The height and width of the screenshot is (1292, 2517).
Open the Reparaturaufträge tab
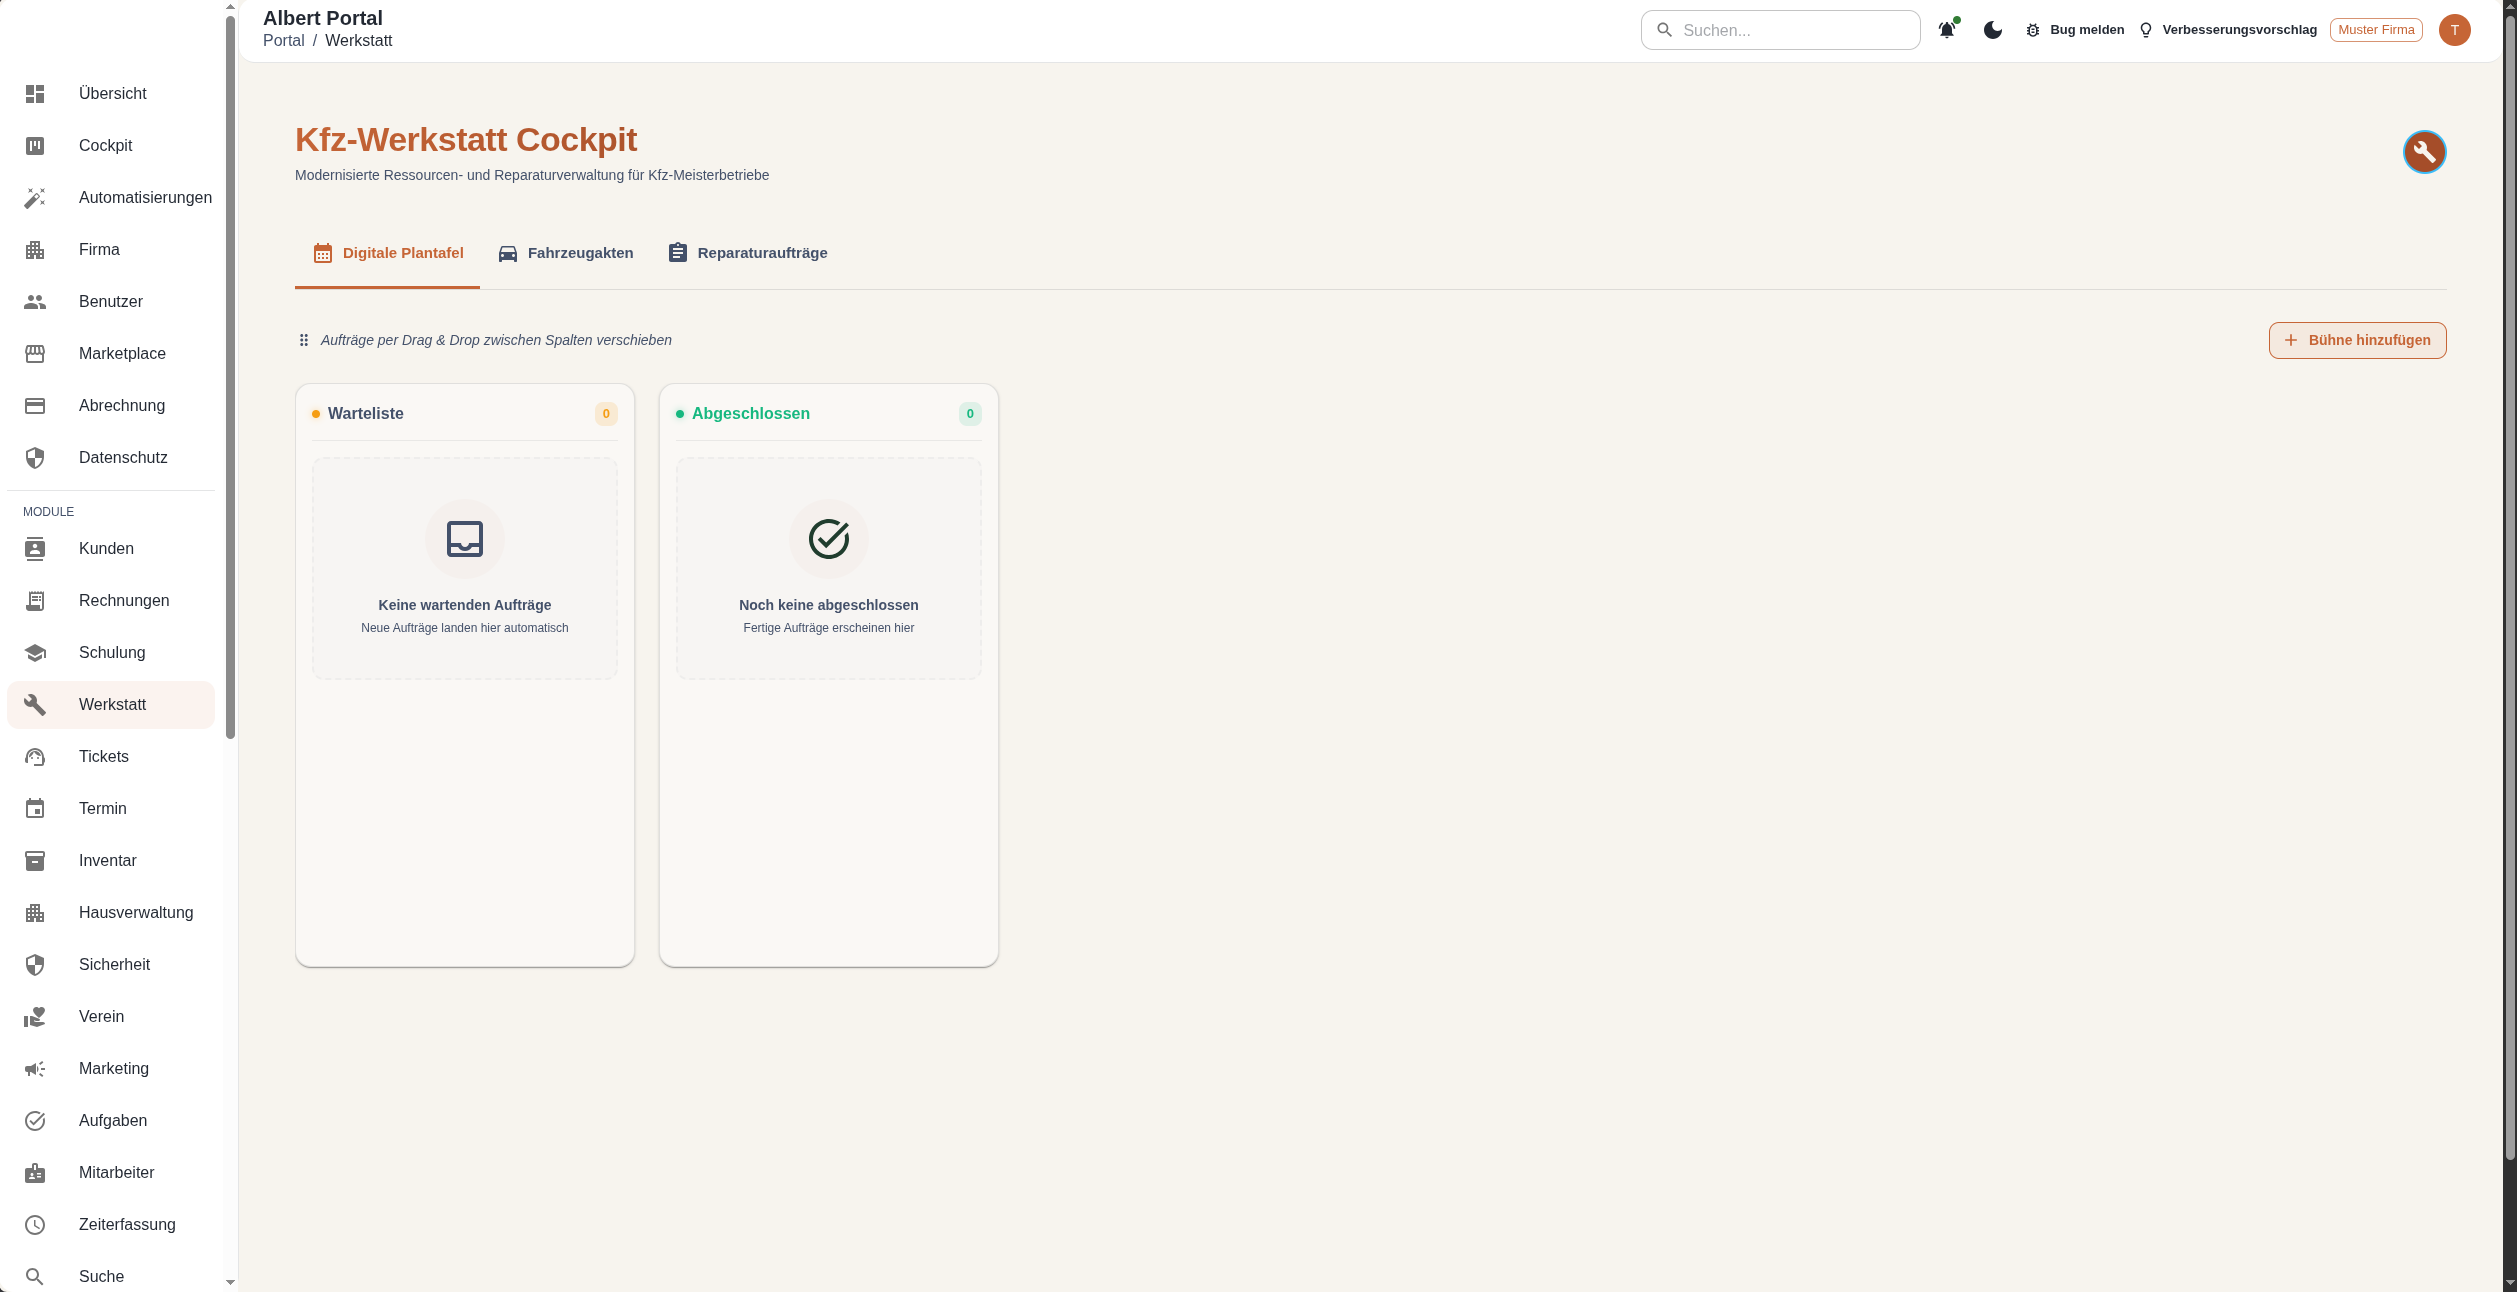[747, 253]
